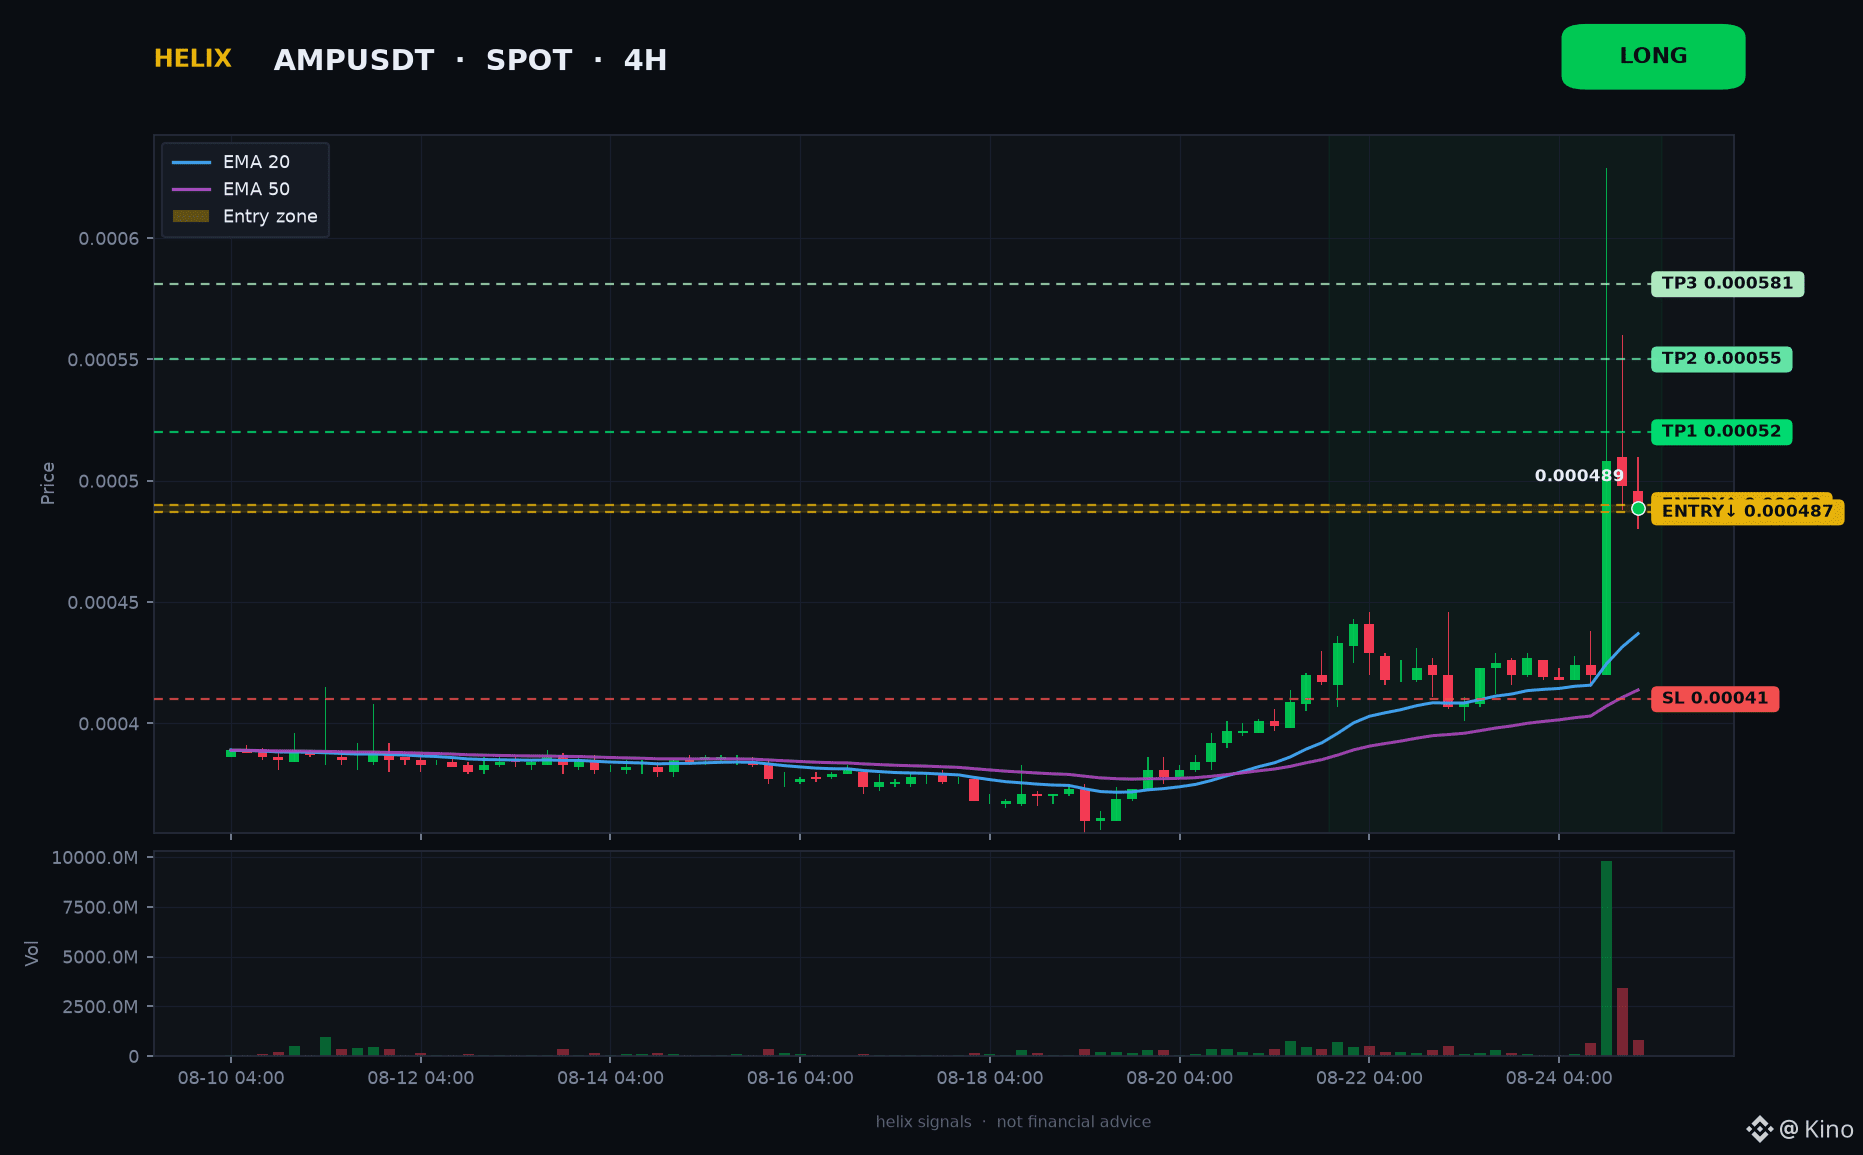Click the 08-10 04:00 date label

[231, 1078]
